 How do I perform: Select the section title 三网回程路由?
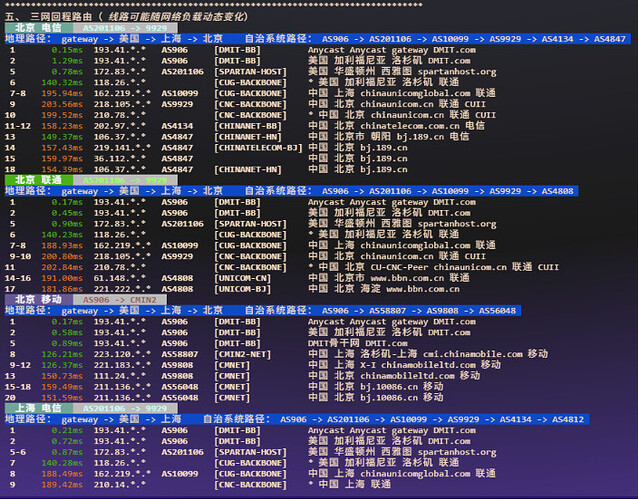click(61, 17)
